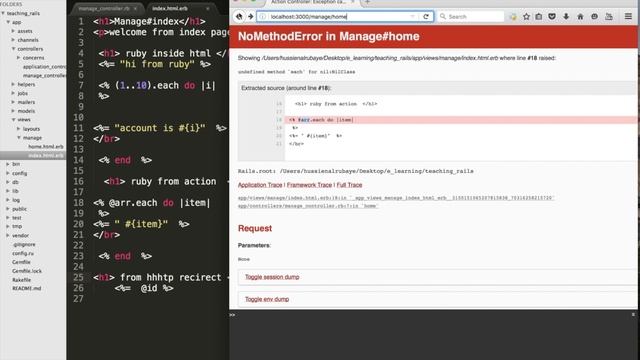Collapse the controllers folder
Viewport: 640px width, 360px height.
13,49
